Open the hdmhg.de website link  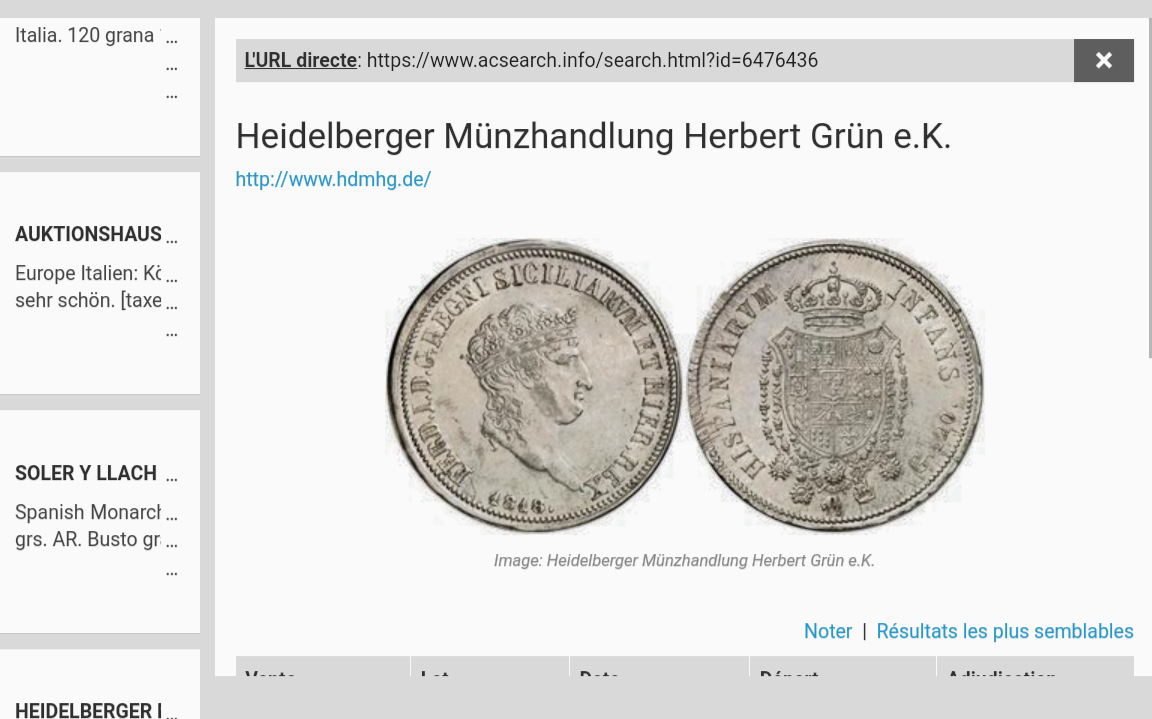point(333,179)
